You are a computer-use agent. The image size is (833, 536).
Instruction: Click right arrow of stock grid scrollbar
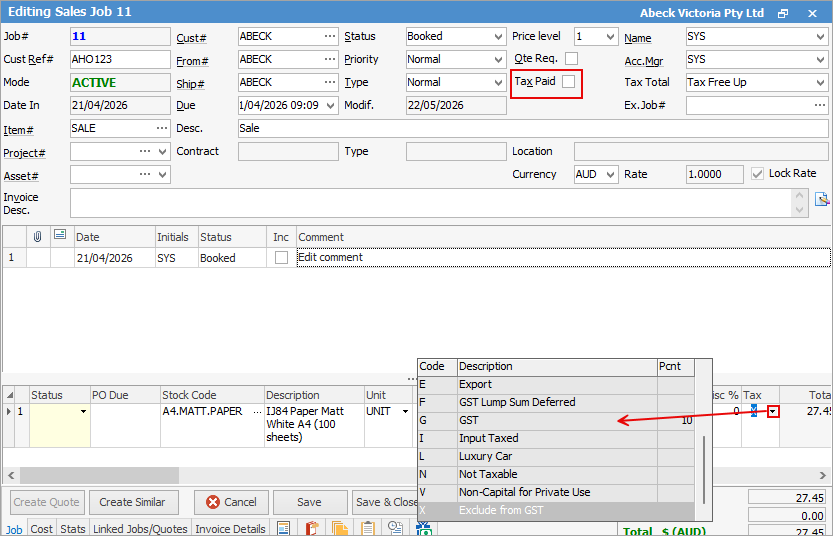pyautogui.click(x=822, y=475)
